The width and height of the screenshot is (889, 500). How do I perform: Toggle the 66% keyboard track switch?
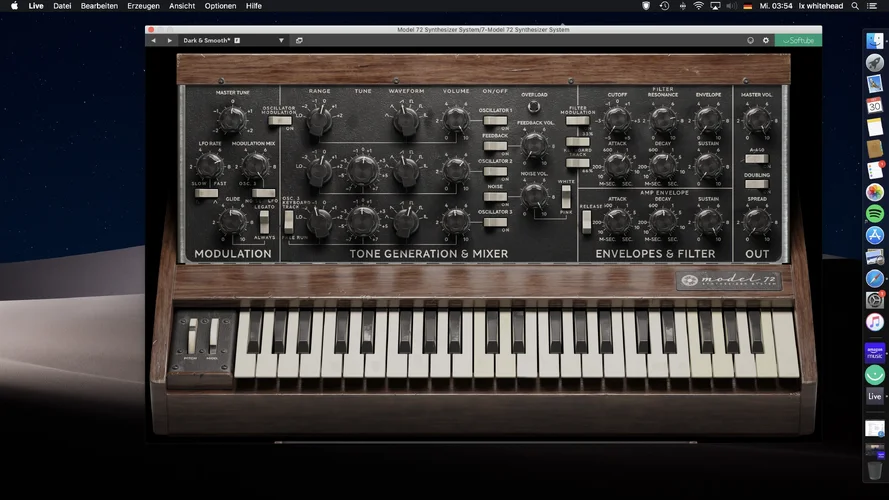[x=577, y=163]
